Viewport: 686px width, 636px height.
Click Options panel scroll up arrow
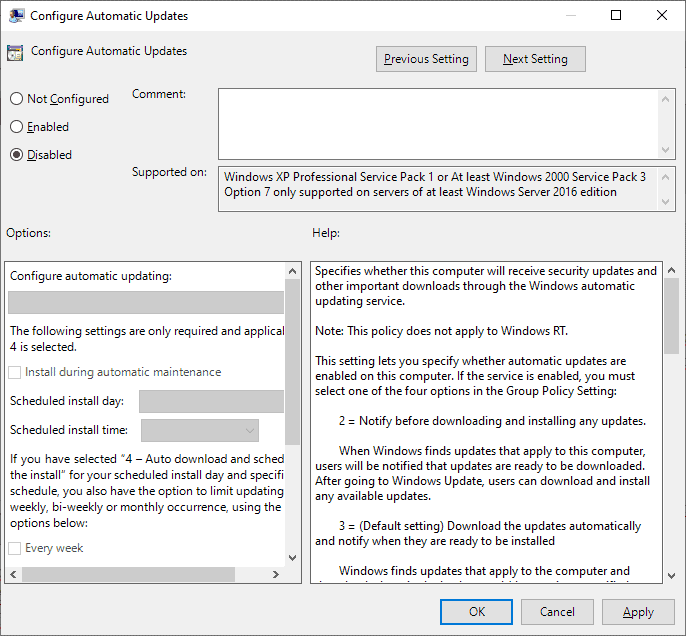pos(293,271)
